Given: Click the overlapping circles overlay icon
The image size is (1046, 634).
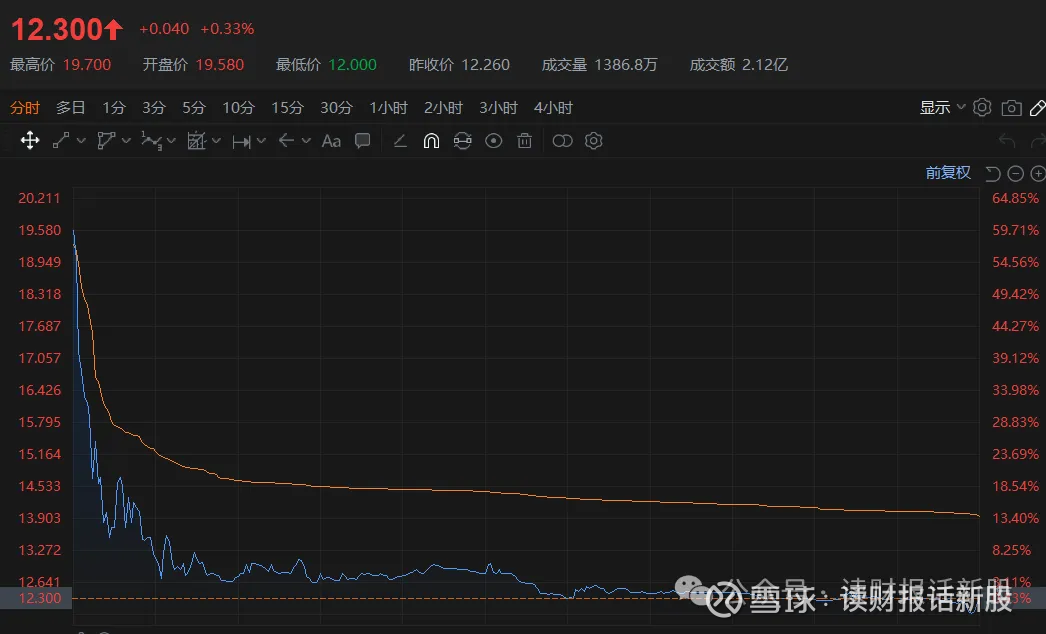Looking at the screenshot, I should coord(562,141).
